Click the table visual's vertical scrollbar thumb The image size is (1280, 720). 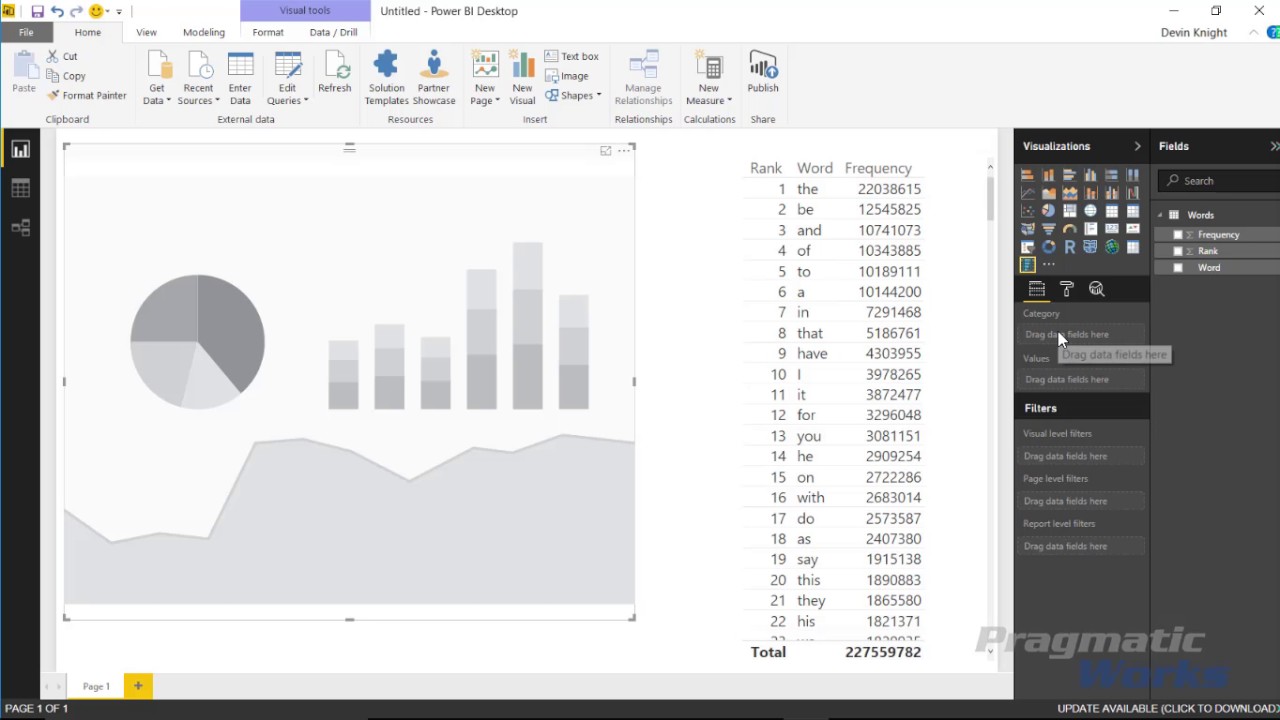(x=991, y=198)
